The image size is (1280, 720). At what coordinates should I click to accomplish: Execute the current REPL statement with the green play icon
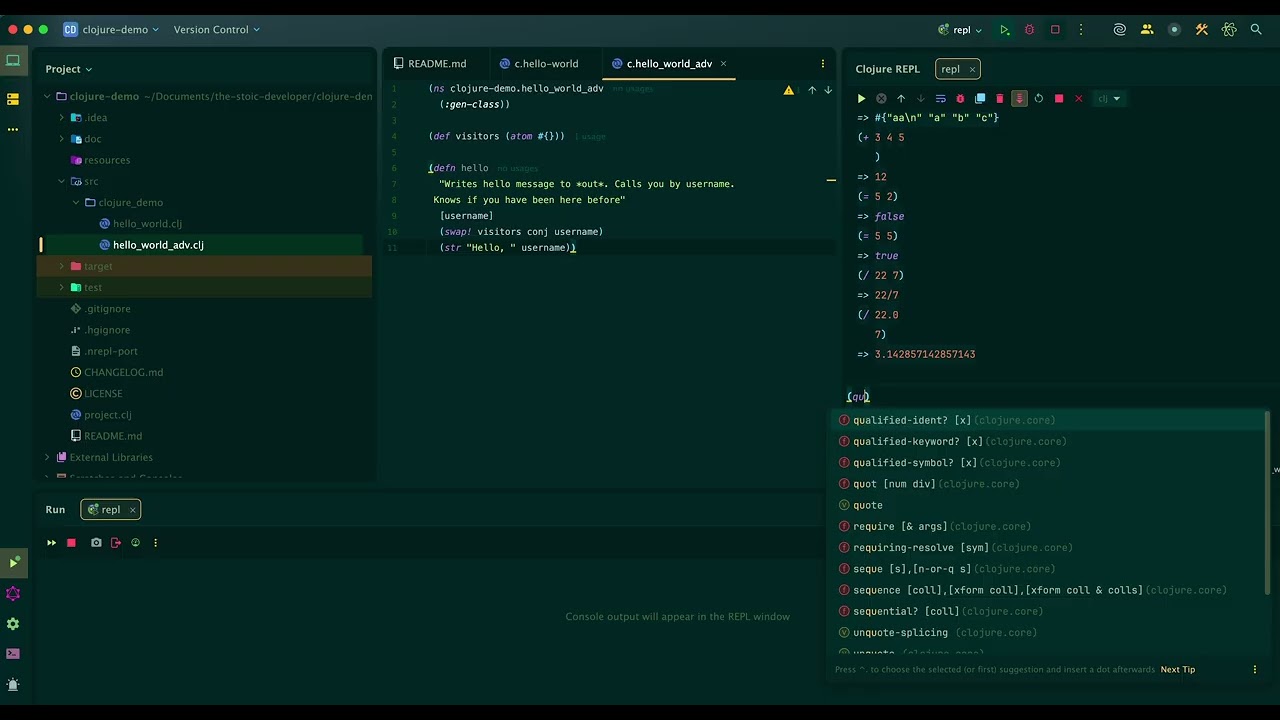pos(861,98)
